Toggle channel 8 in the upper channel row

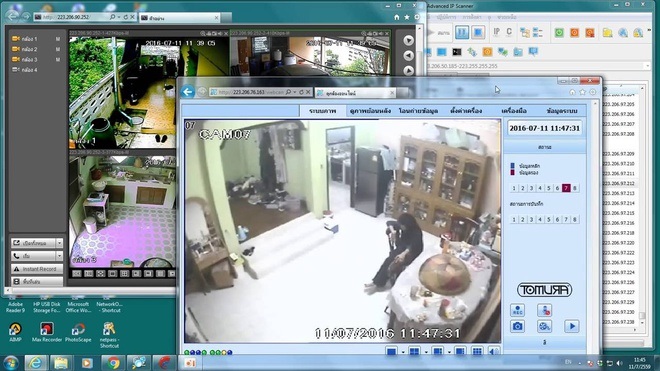[x=575, y=188]
